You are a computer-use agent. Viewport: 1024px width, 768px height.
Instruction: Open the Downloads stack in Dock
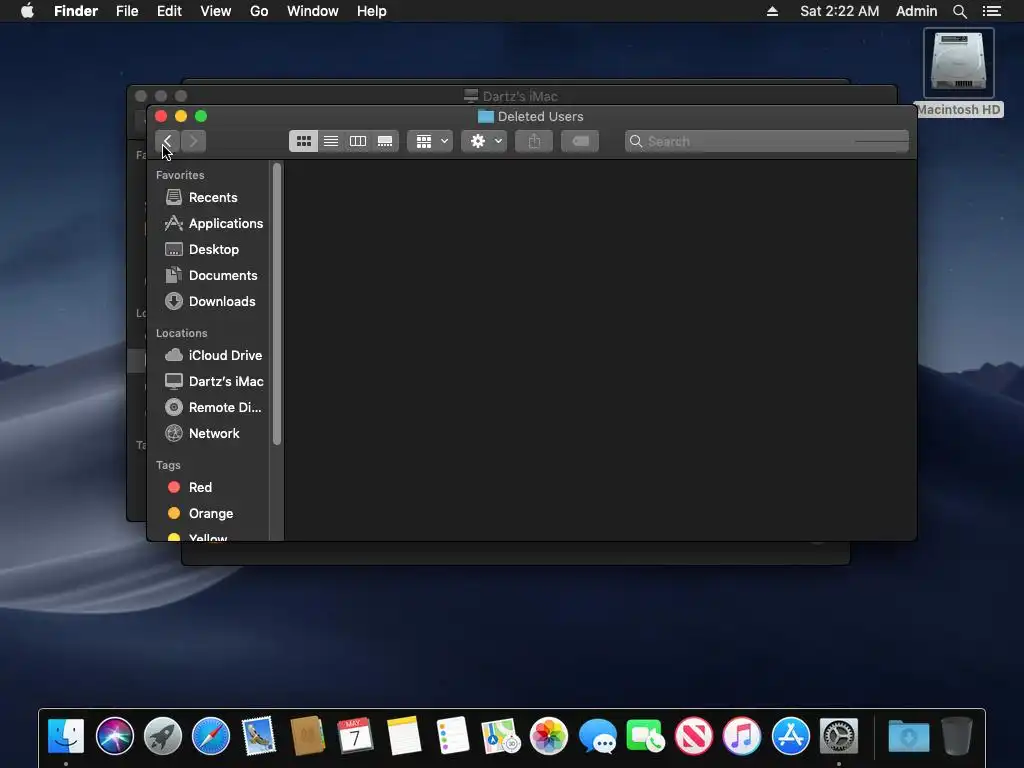tap(908, 736)
